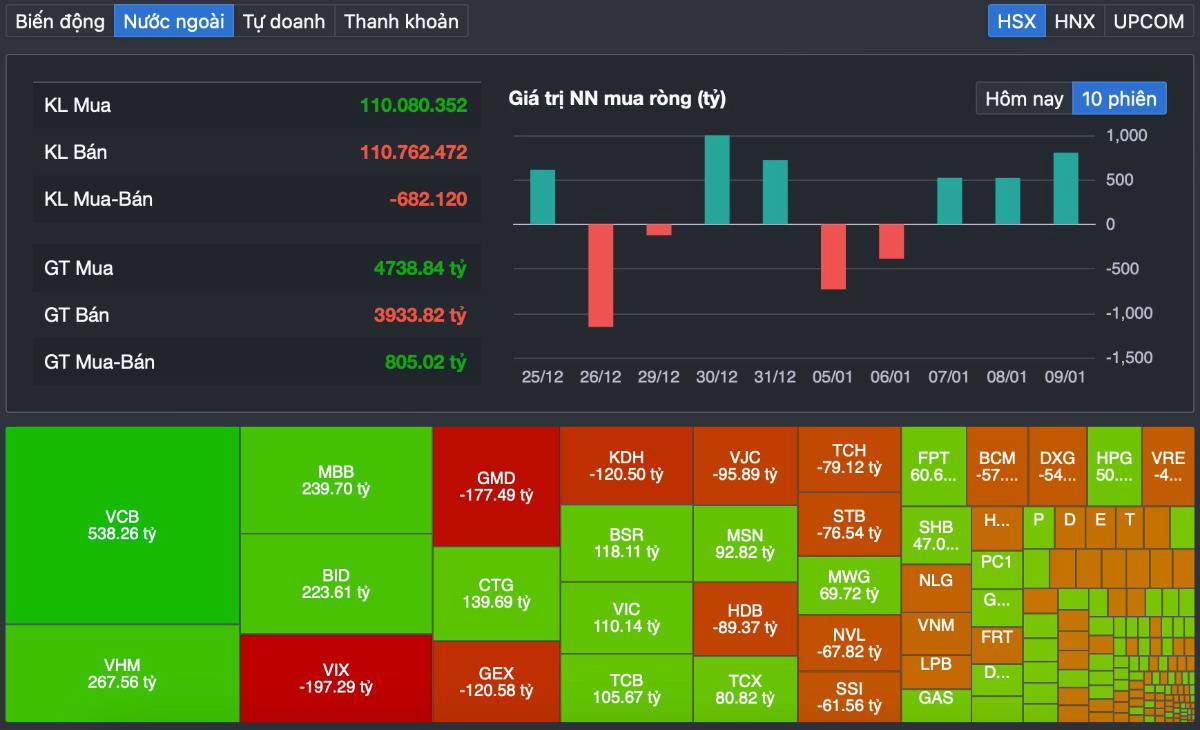The height and width of the screenshot is (730, 1200).
Task: Open the TCB 105.67 tỷ tile
Action: pos(626,688)
